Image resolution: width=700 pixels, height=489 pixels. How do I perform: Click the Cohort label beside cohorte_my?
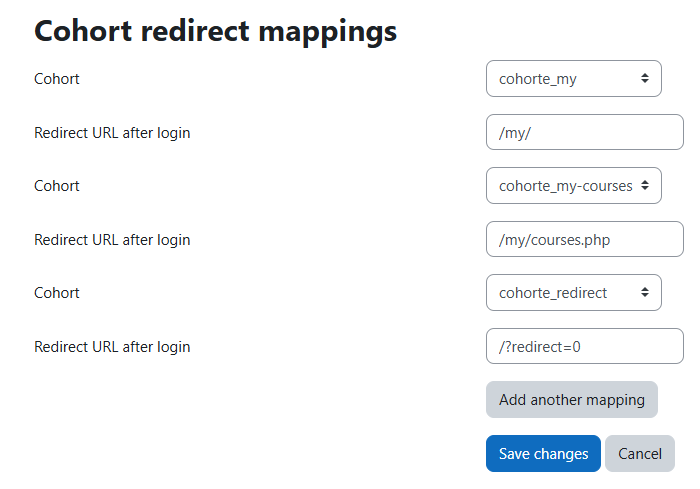pyautogui.click(x=57, y=79)
